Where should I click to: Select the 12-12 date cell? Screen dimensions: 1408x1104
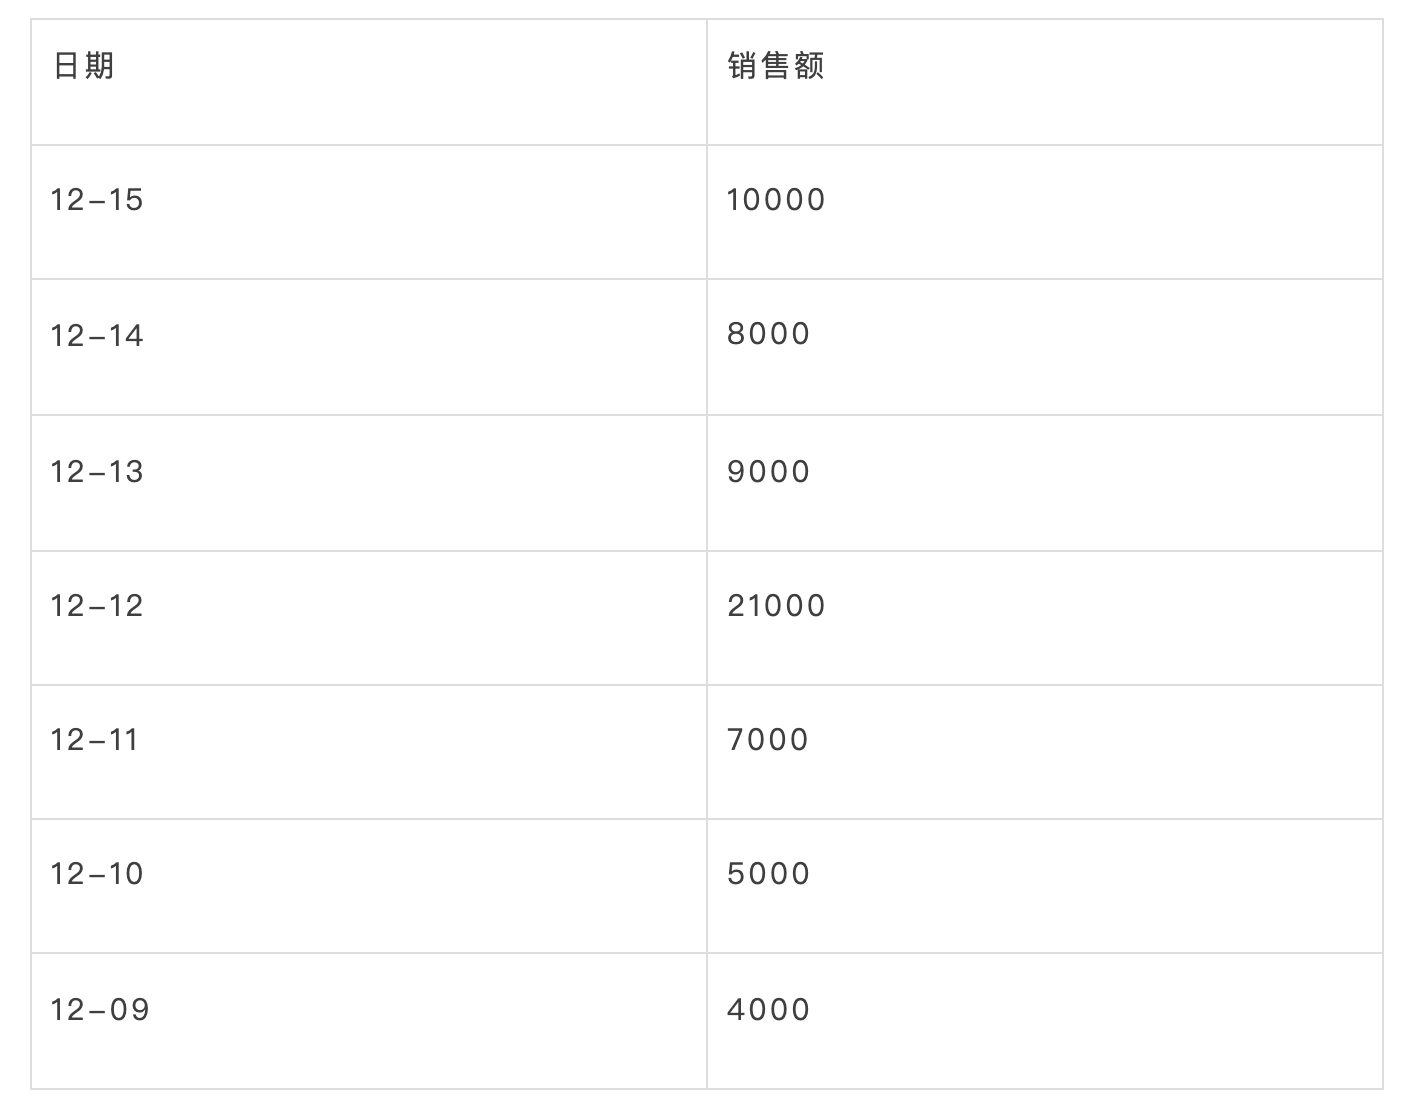(x=369, y=618)
